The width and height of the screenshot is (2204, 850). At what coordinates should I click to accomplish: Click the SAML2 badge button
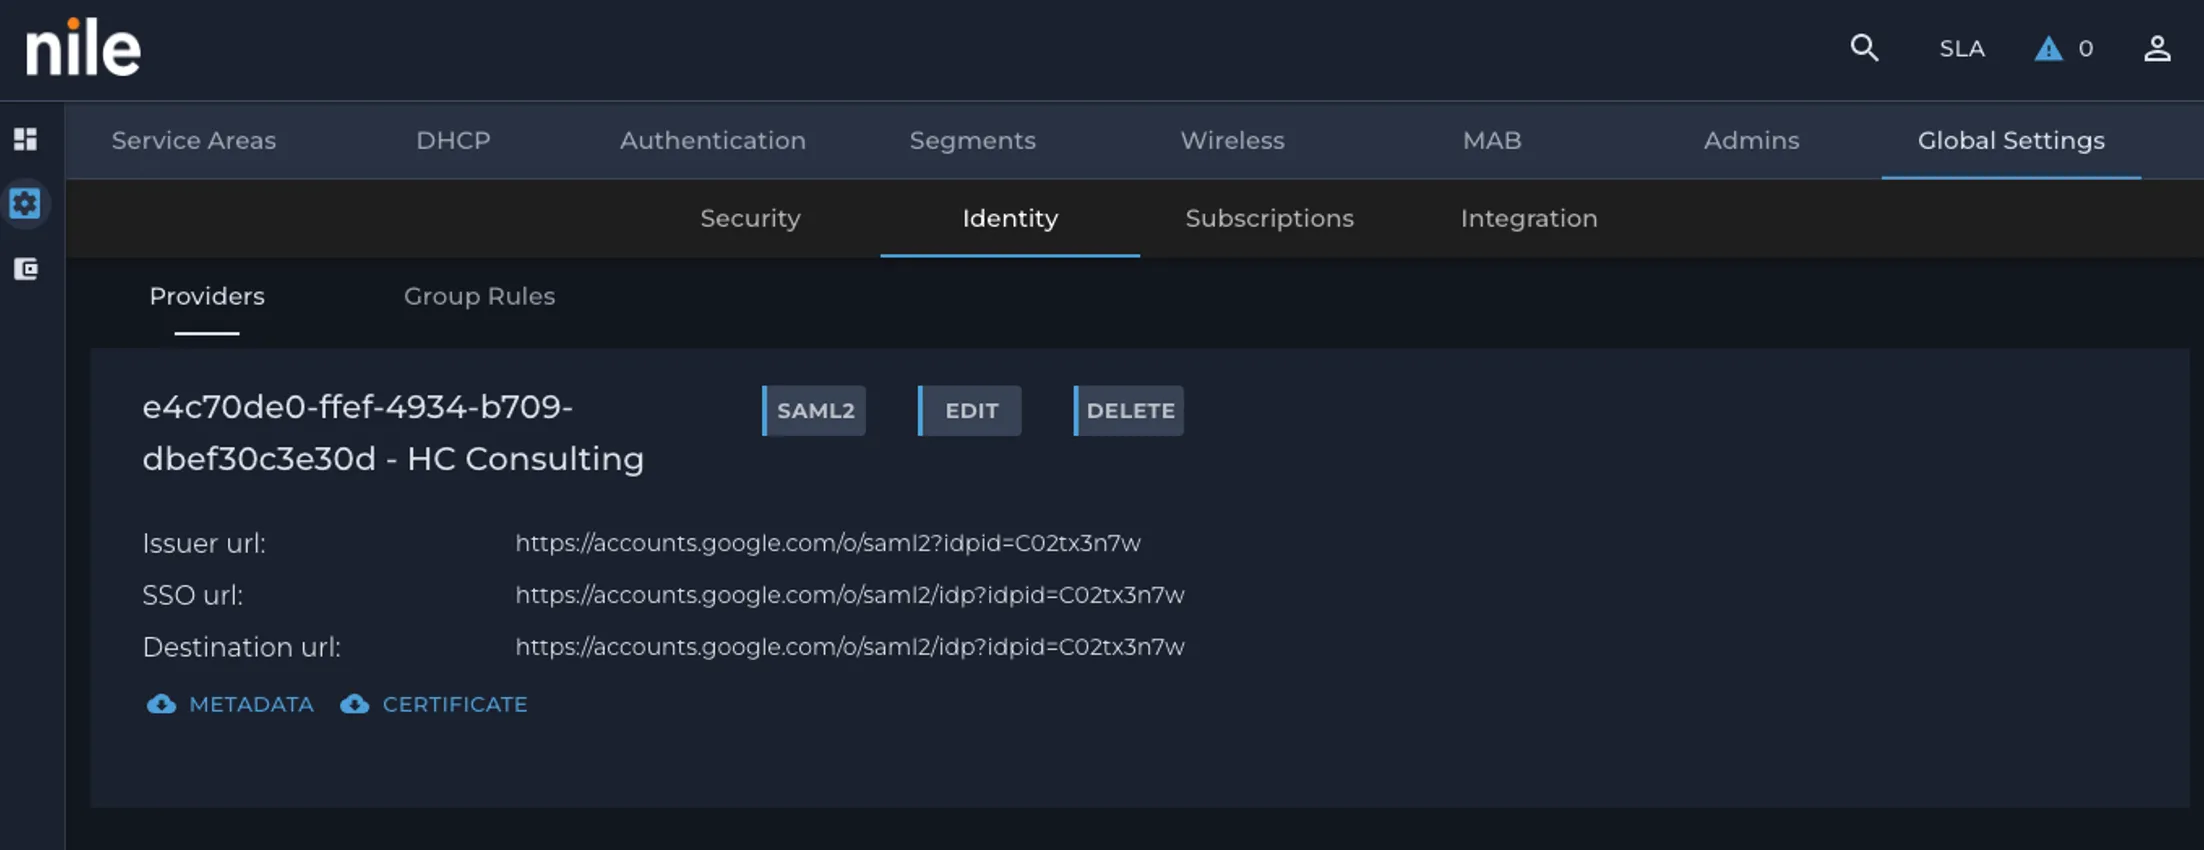(x=814, y=411)
